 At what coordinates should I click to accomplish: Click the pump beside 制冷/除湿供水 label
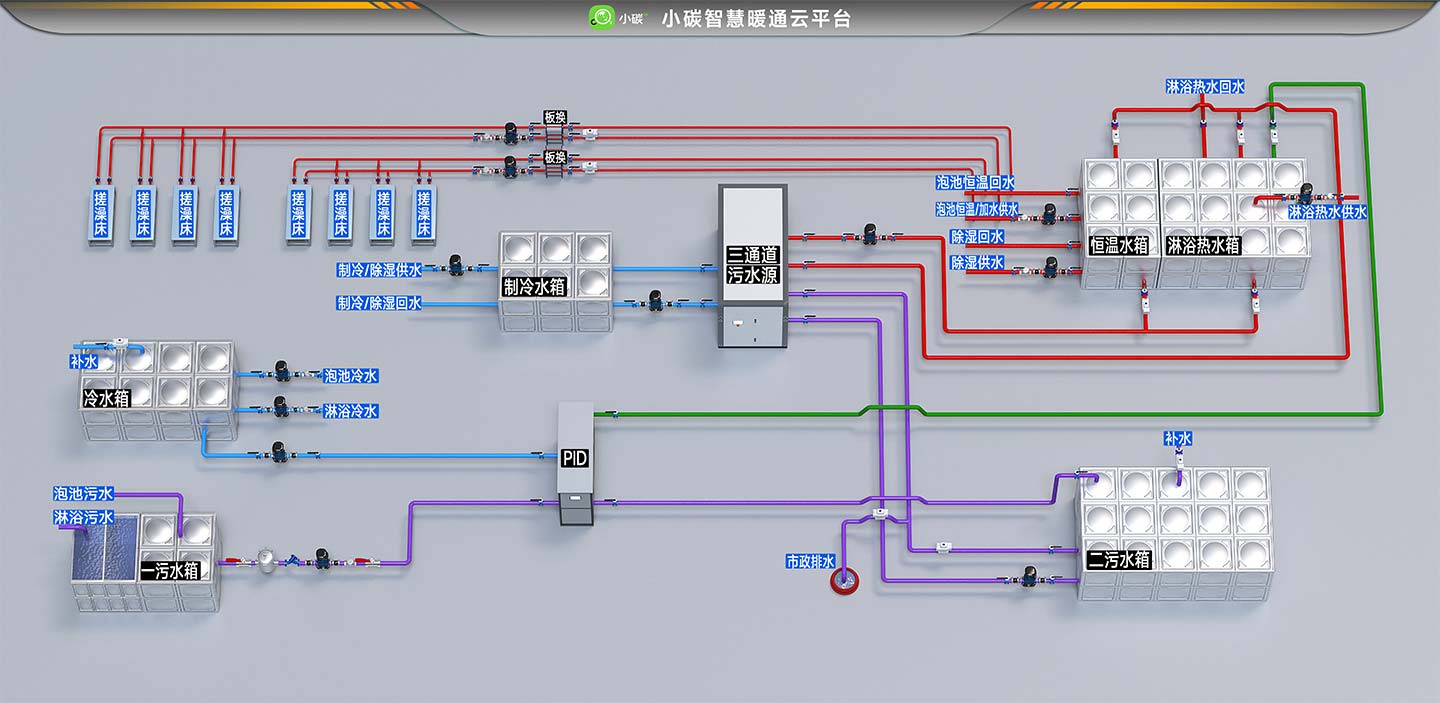click(x=455, y=265)
